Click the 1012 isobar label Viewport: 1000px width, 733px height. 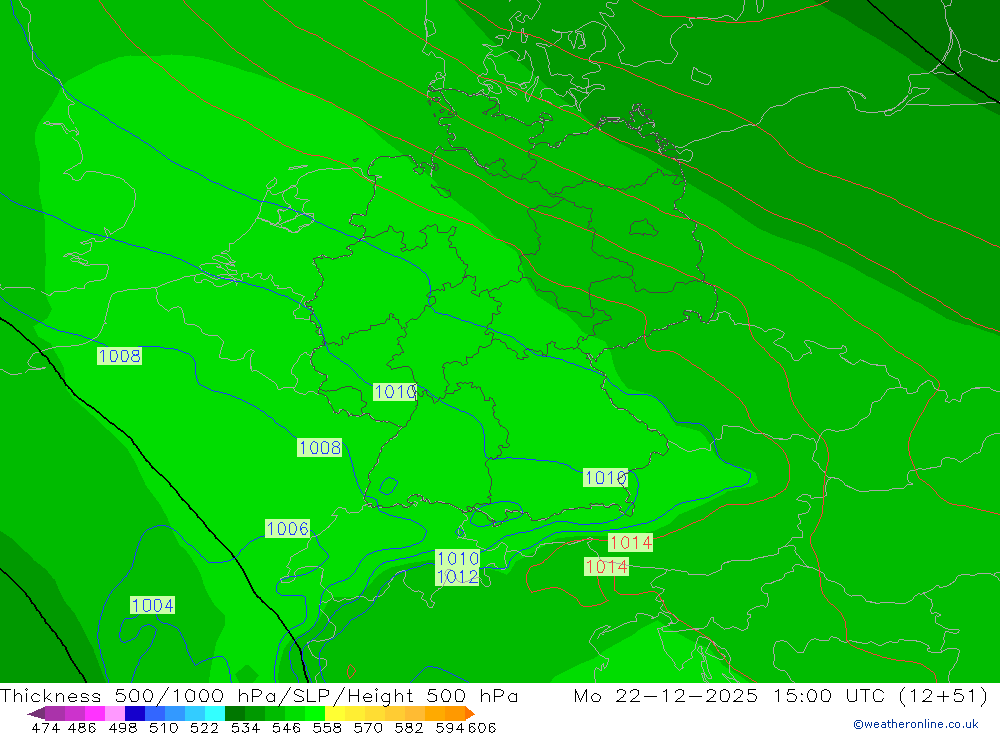457,577
